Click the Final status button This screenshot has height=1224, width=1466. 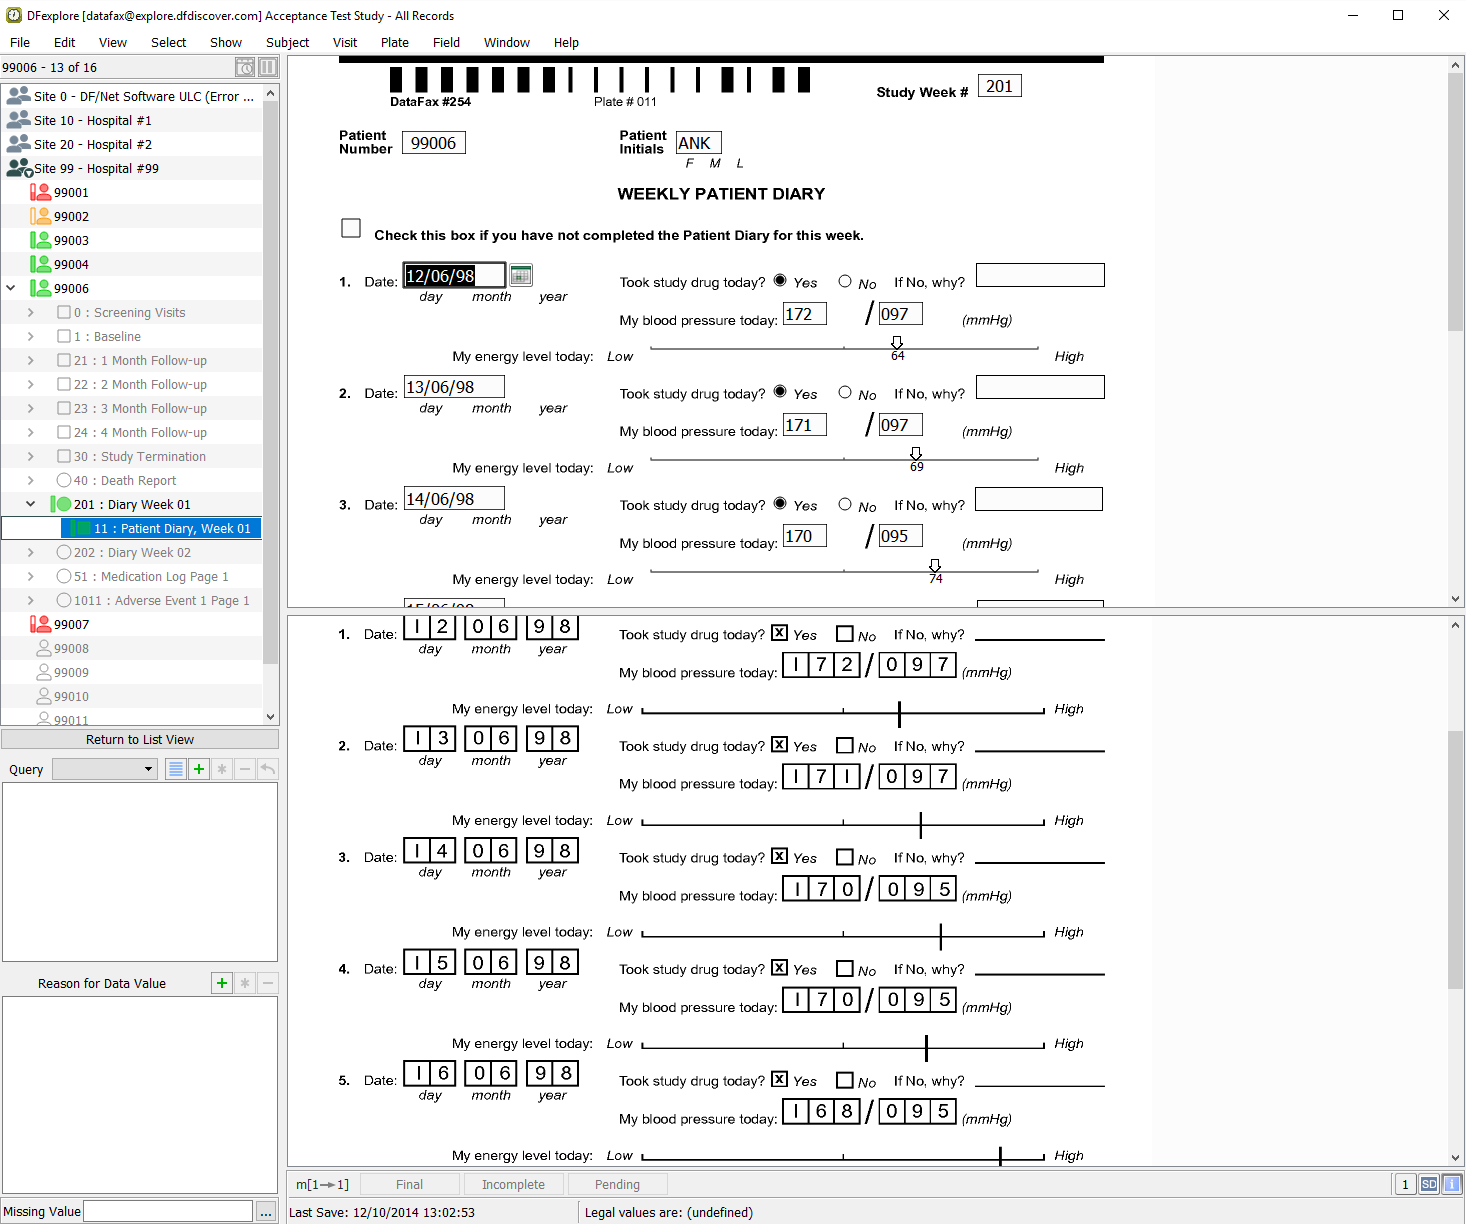pos(409,1184)
